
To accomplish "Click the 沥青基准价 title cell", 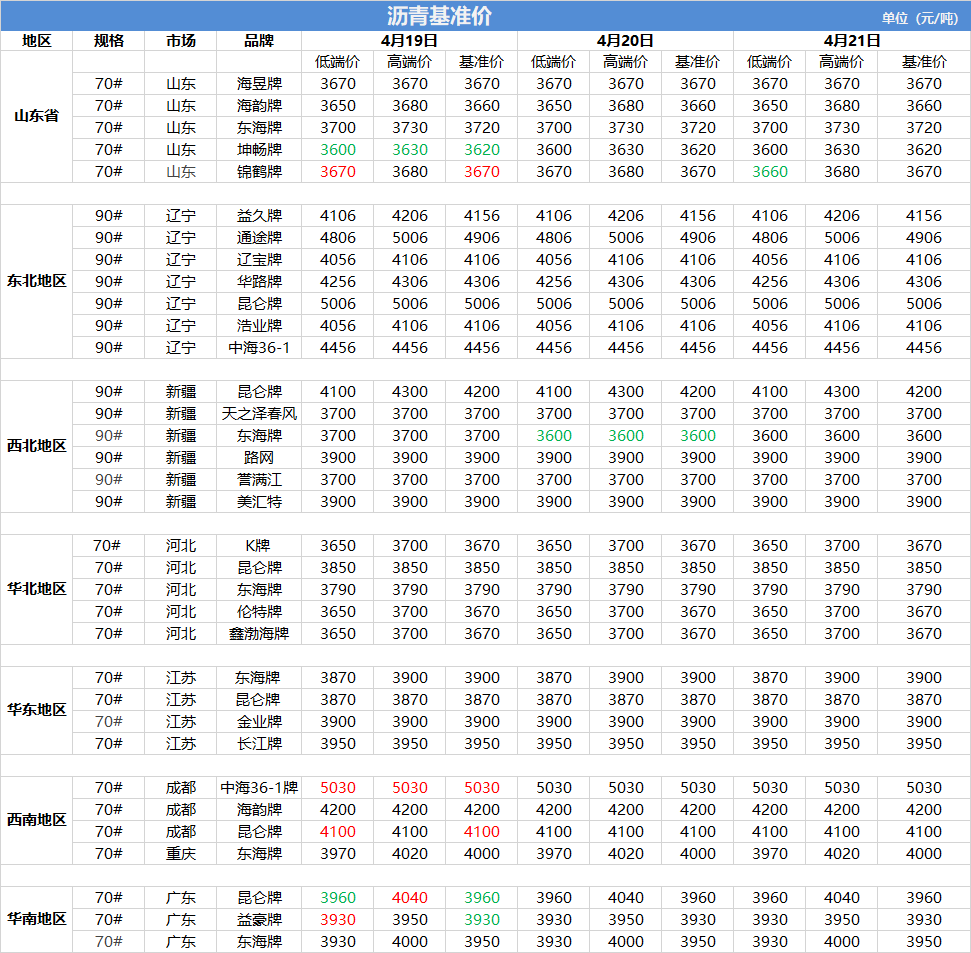I will [x=439, y=17].
